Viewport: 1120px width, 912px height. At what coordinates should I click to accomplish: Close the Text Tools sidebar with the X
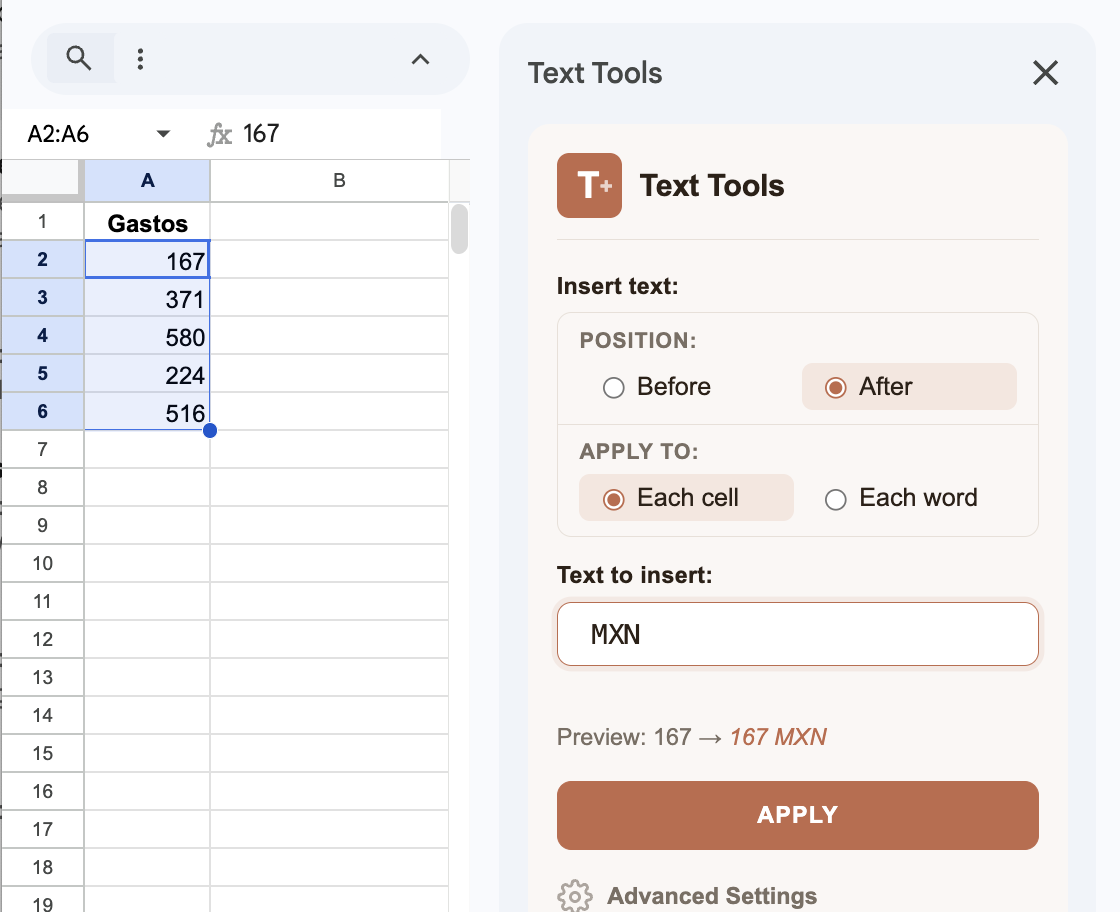click(1045, 73)
